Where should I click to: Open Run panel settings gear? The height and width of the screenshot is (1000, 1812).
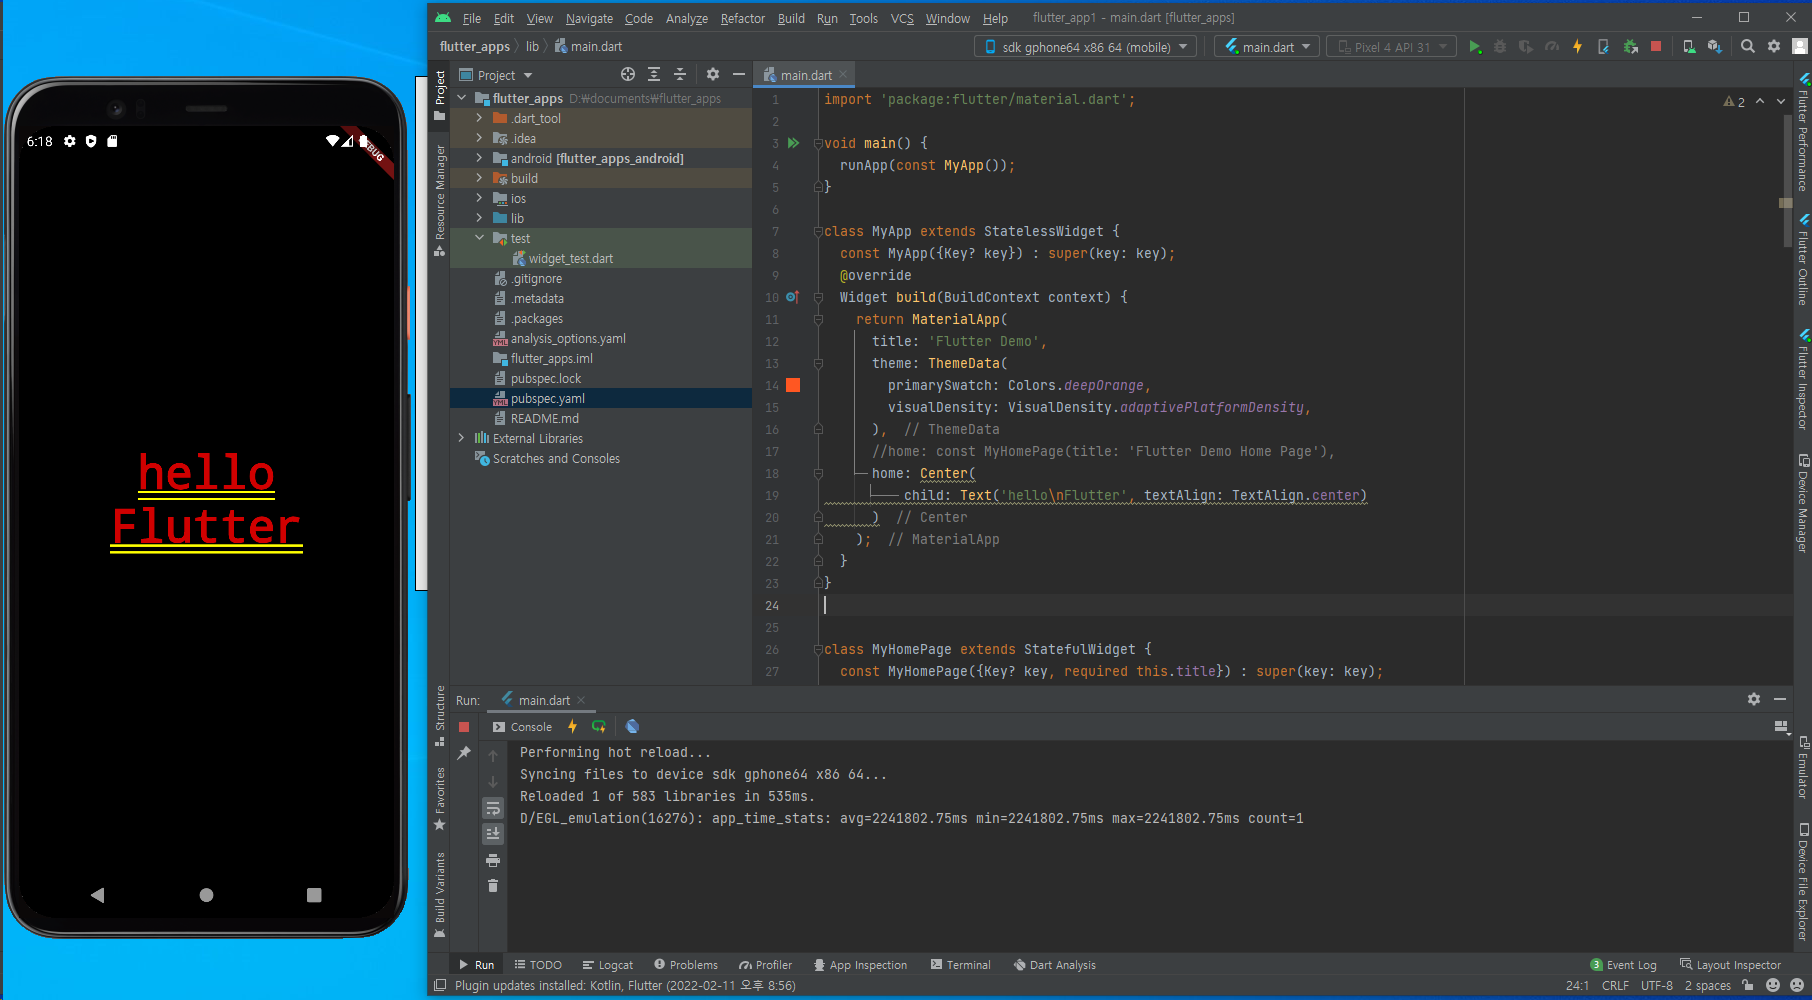[1754, 700]
